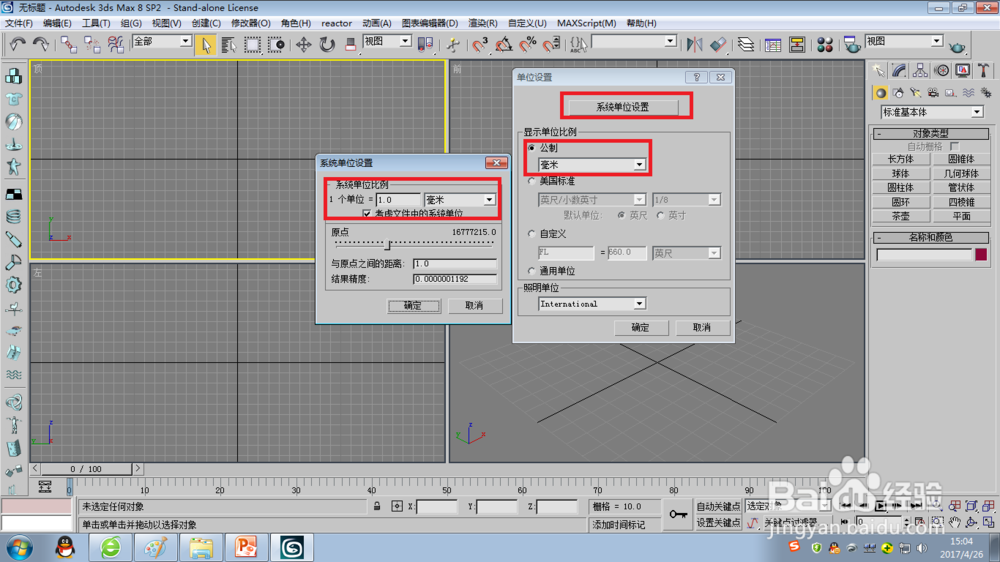The height and width of the screenshot is (562, 1000).
Task: Open the 渲染(R) menu
Action: click(483, 23)
